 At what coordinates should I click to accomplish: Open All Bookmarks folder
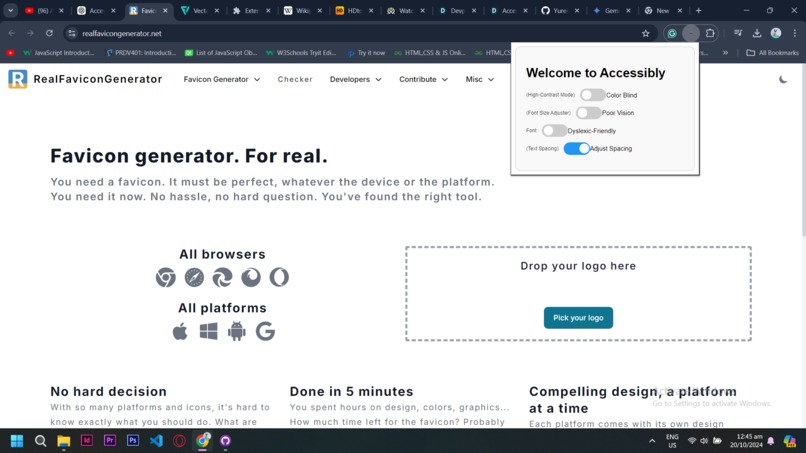point(772,52)
